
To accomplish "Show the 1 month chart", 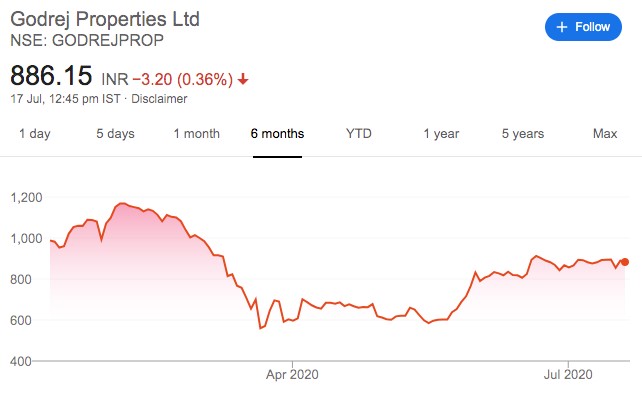I will point(197,134).
